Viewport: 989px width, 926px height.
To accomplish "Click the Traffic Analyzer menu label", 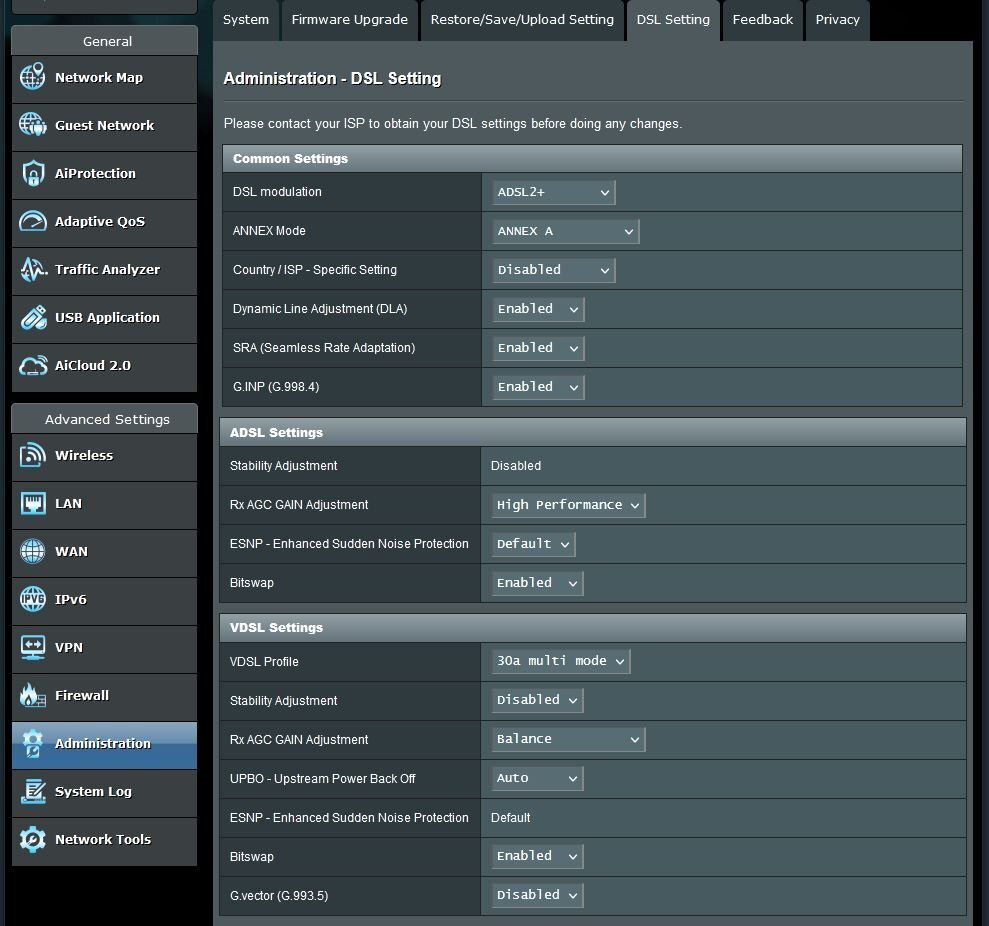I will coord(107,269).
